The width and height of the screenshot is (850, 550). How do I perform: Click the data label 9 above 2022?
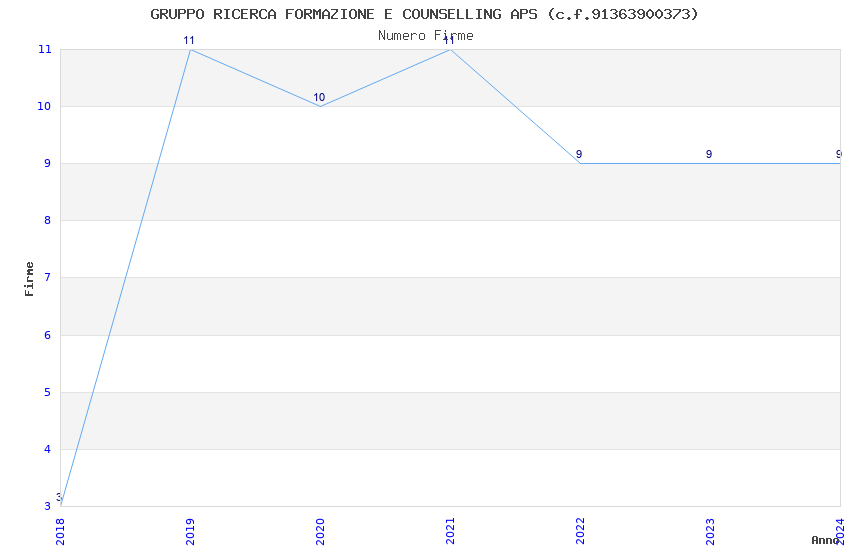point(579,154)
